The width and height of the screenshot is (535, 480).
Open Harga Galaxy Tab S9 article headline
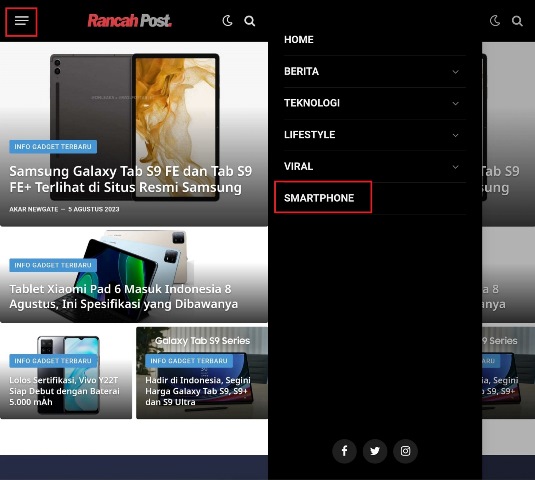(x=198, y=391)
